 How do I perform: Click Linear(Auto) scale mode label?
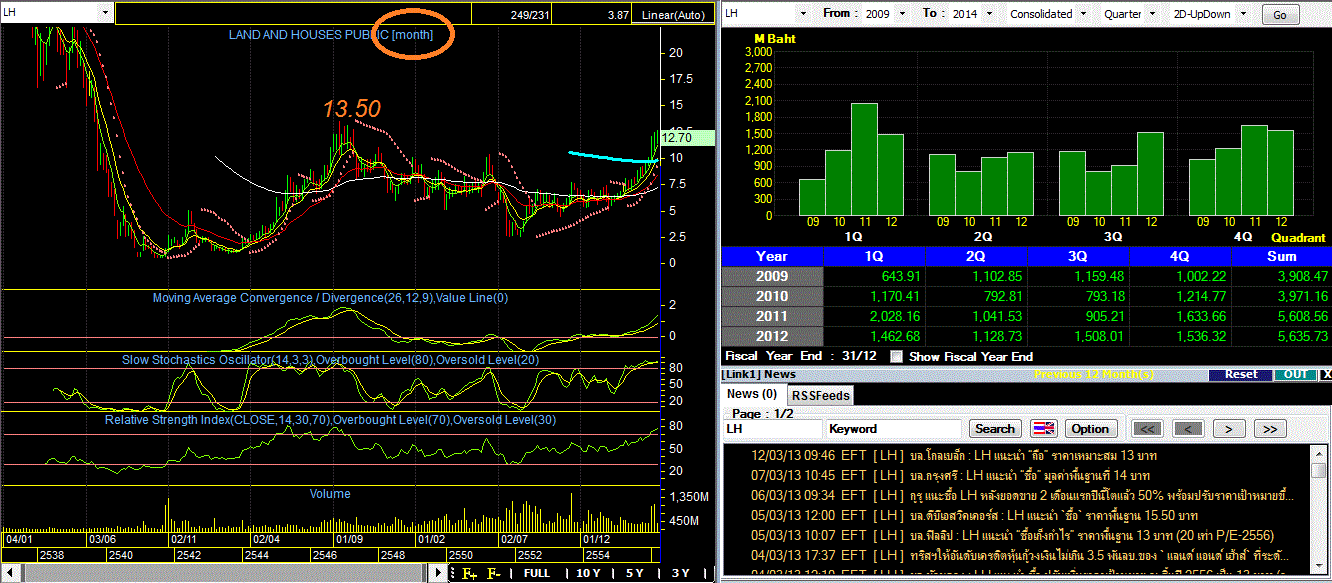[673, 15]
